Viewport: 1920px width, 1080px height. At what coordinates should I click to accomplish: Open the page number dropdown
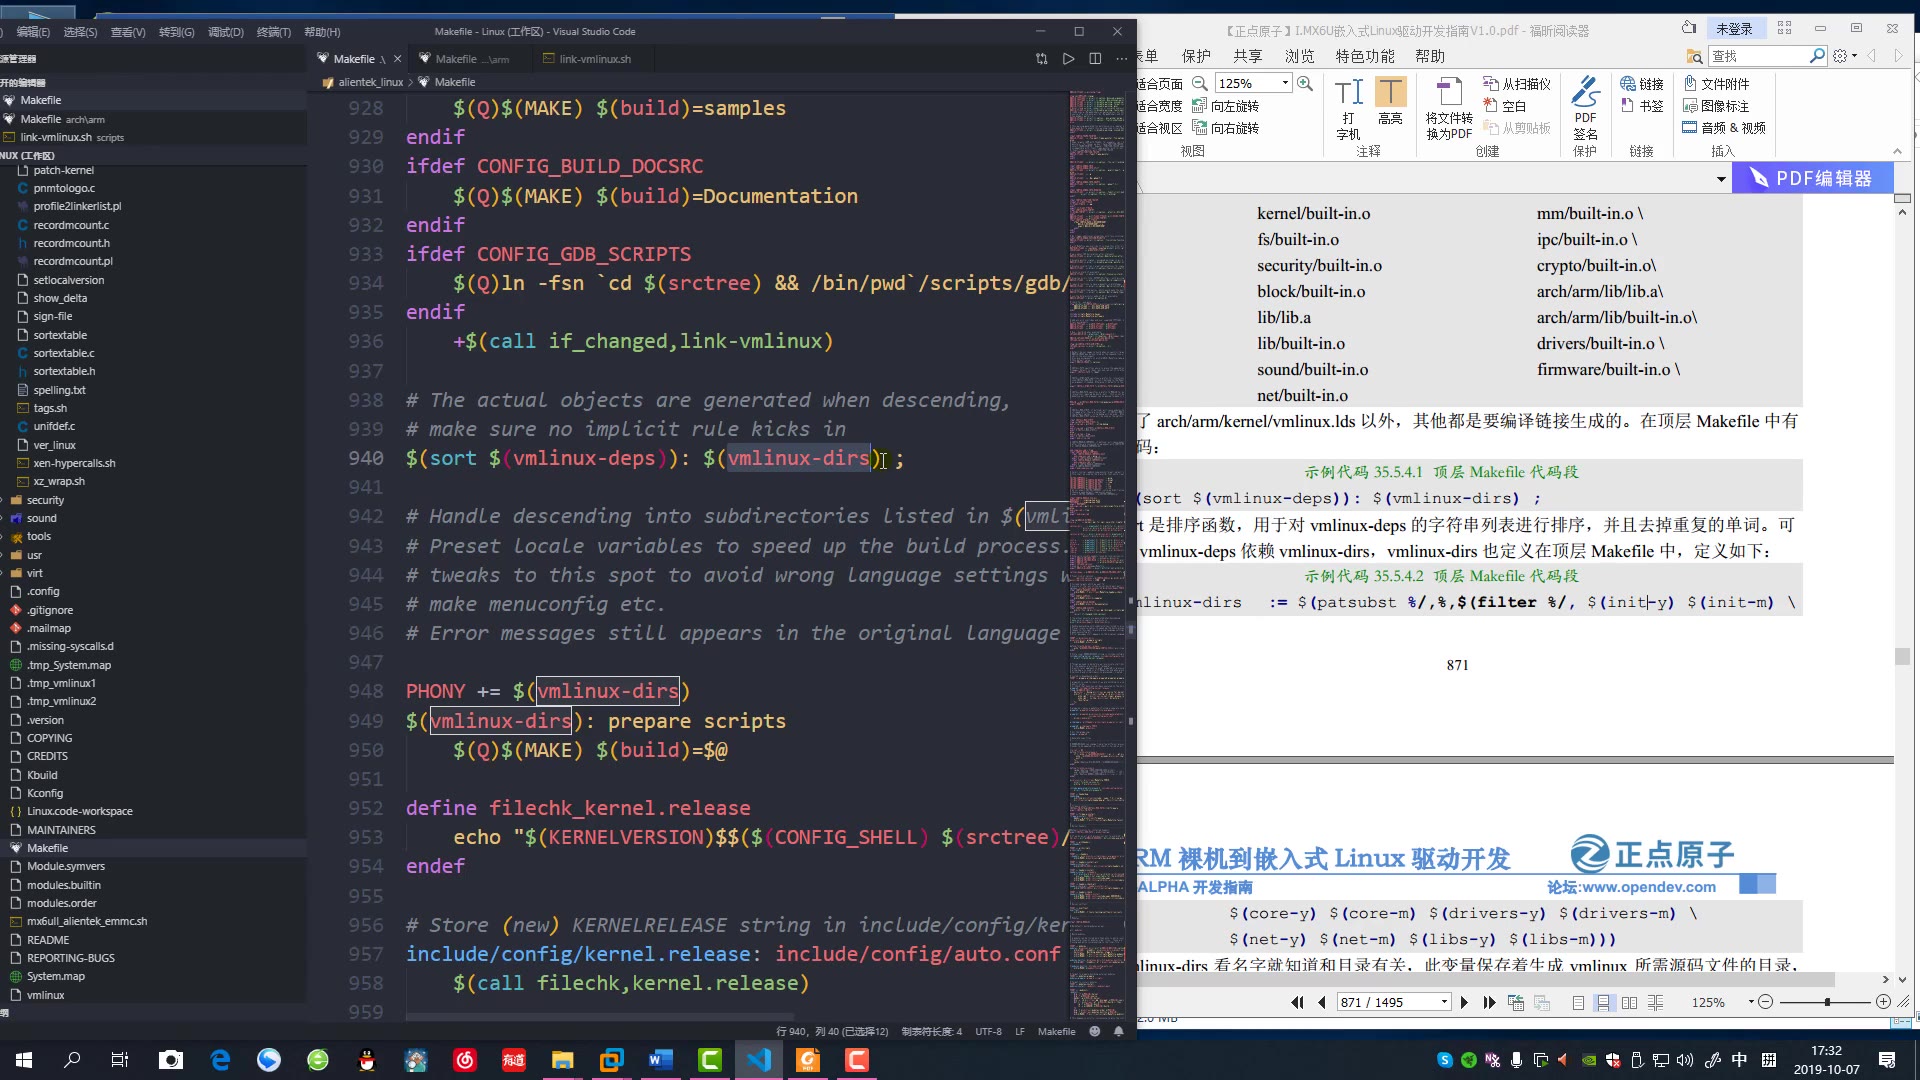(1444, 1002)
